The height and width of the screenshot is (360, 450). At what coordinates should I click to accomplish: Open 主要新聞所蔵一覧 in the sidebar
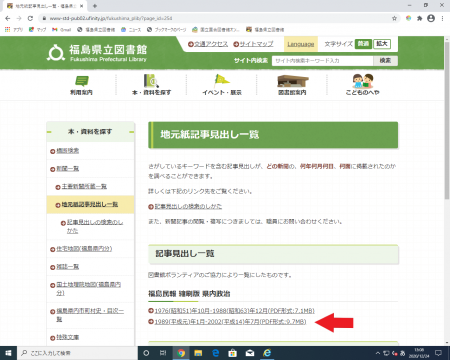point(84,186)
